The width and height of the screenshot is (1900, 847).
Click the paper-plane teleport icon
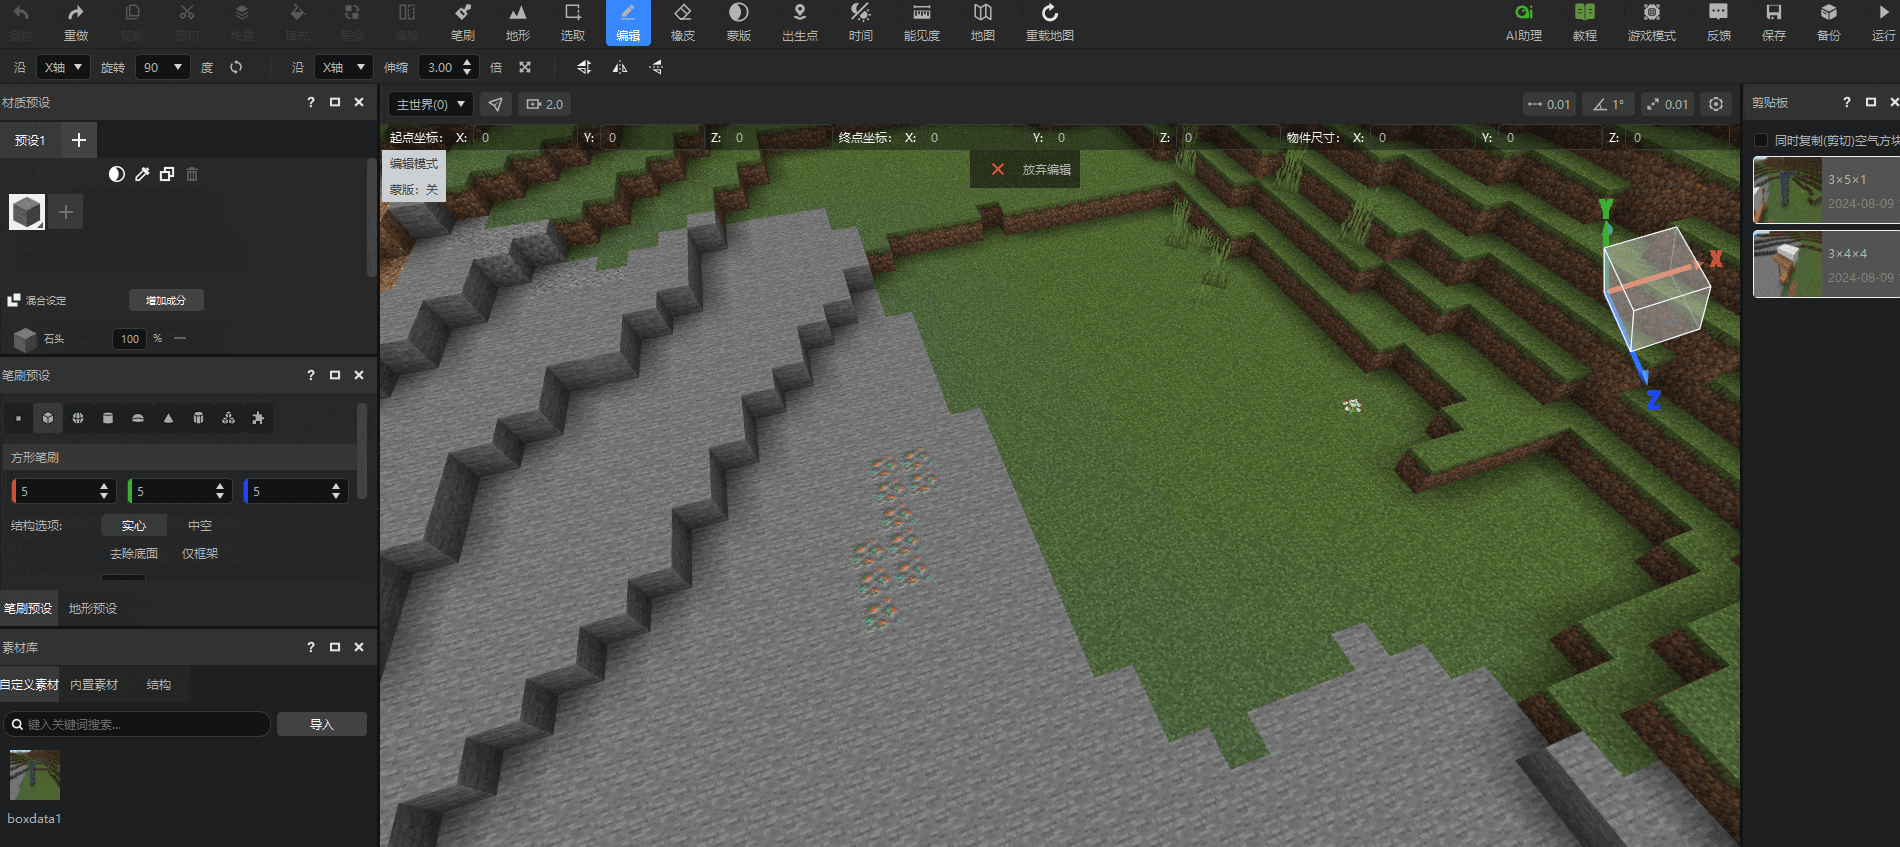496,104
